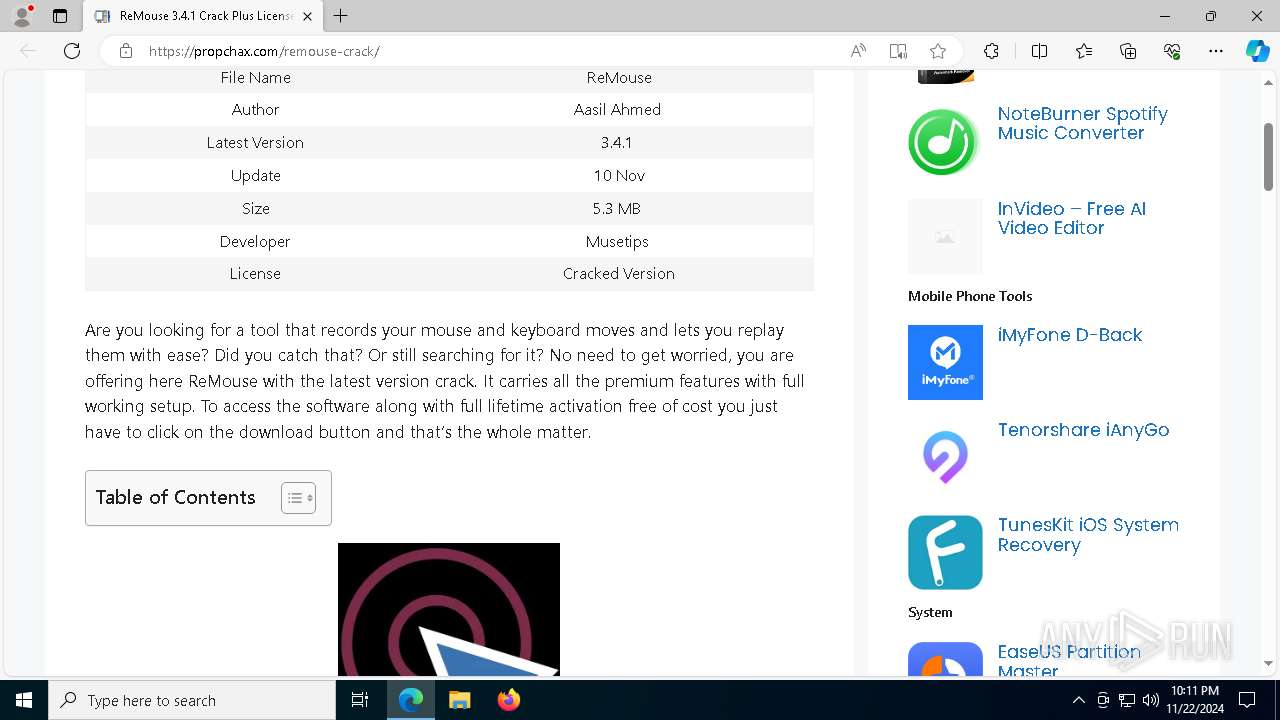This screenshot has height=720, width=1280.
Task: Toggle the Split screen icon
Action: 1039,51
